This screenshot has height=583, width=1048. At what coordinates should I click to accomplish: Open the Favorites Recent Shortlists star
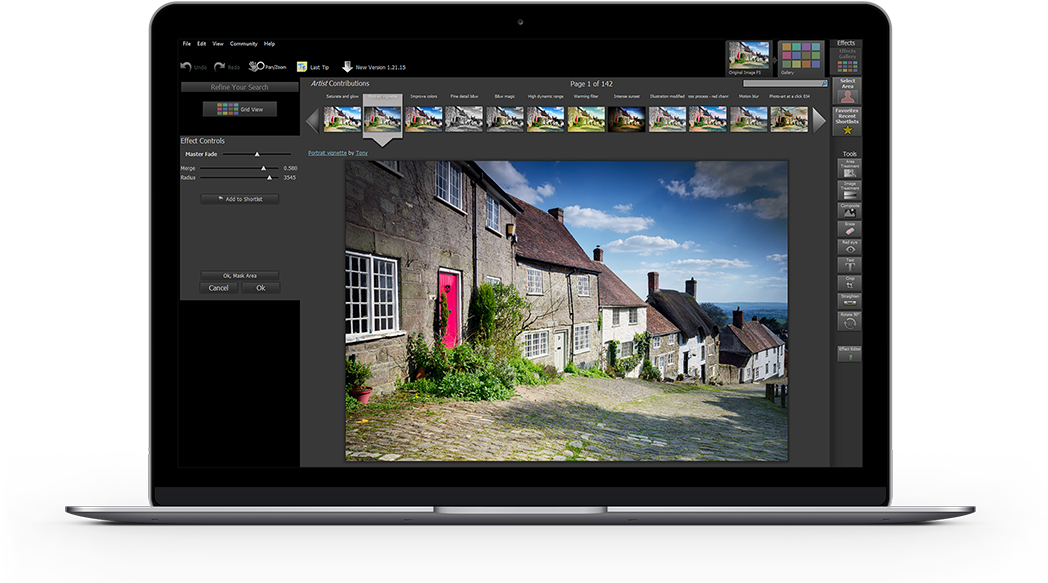(x=848, y=122)
